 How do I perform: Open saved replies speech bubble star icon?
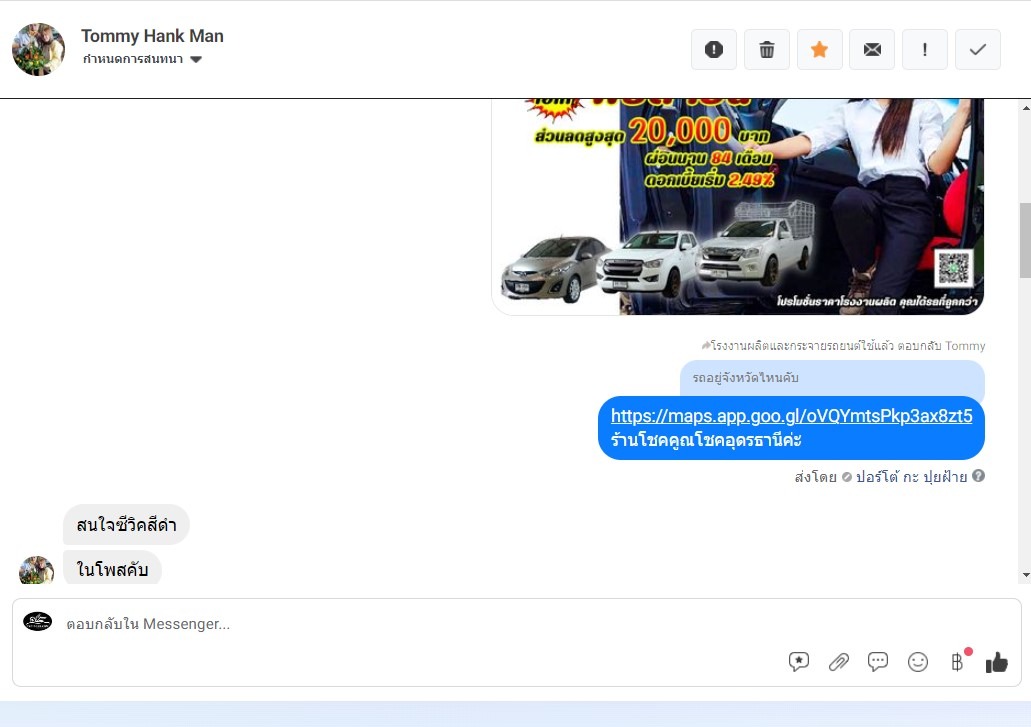(x=798, y=661)
